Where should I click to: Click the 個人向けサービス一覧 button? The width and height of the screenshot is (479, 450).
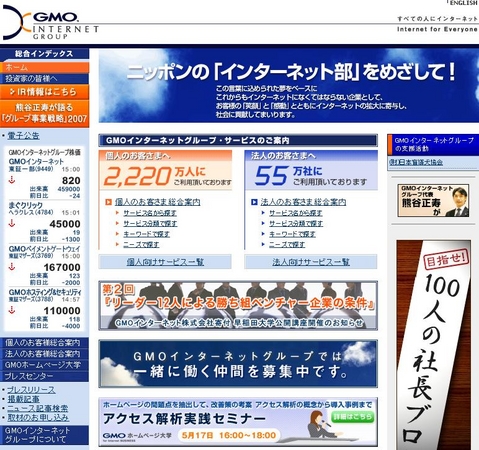tap(165, 262)
